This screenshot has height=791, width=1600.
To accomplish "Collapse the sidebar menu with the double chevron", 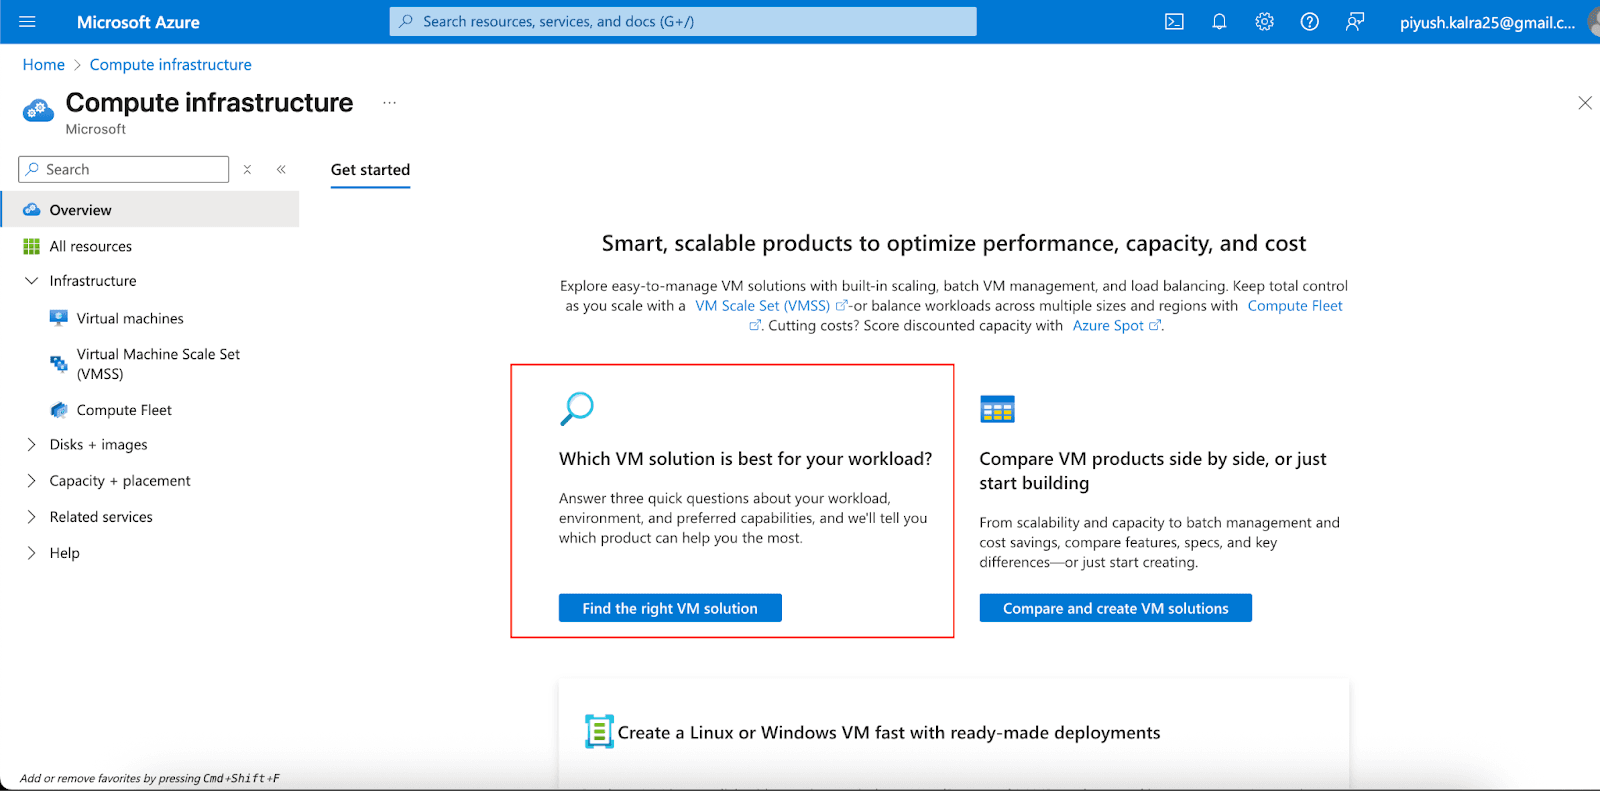I will point(281,170).
